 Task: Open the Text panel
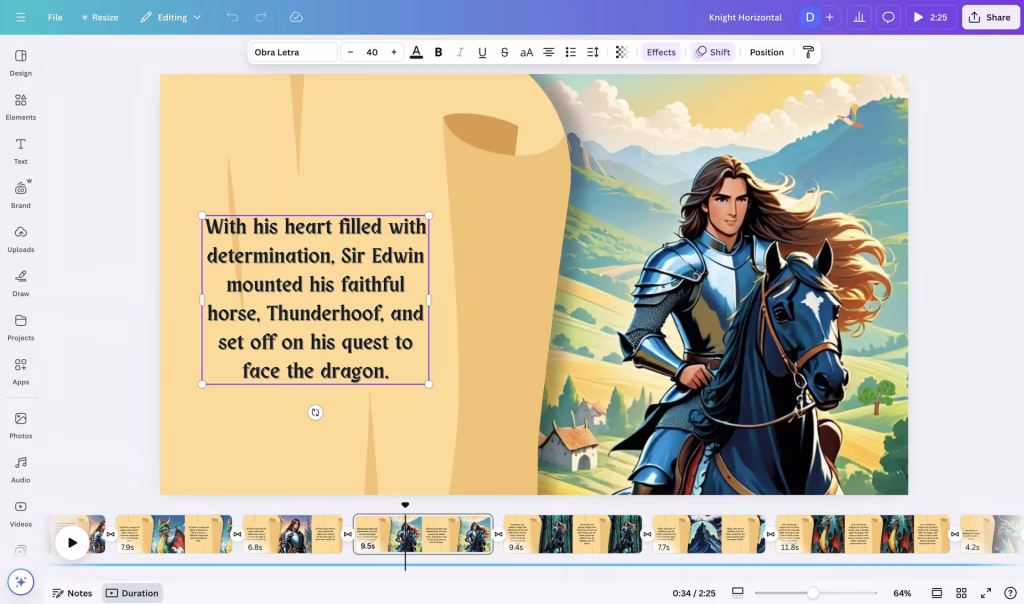coord(21,151)
